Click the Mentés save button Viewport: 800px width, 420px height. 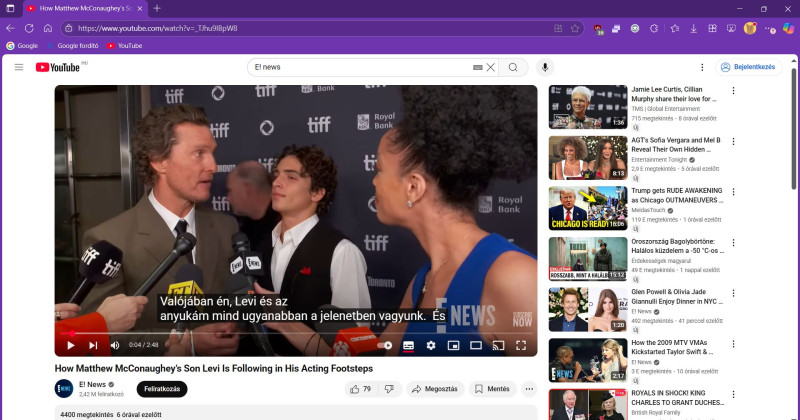click(x=492, y=389)
